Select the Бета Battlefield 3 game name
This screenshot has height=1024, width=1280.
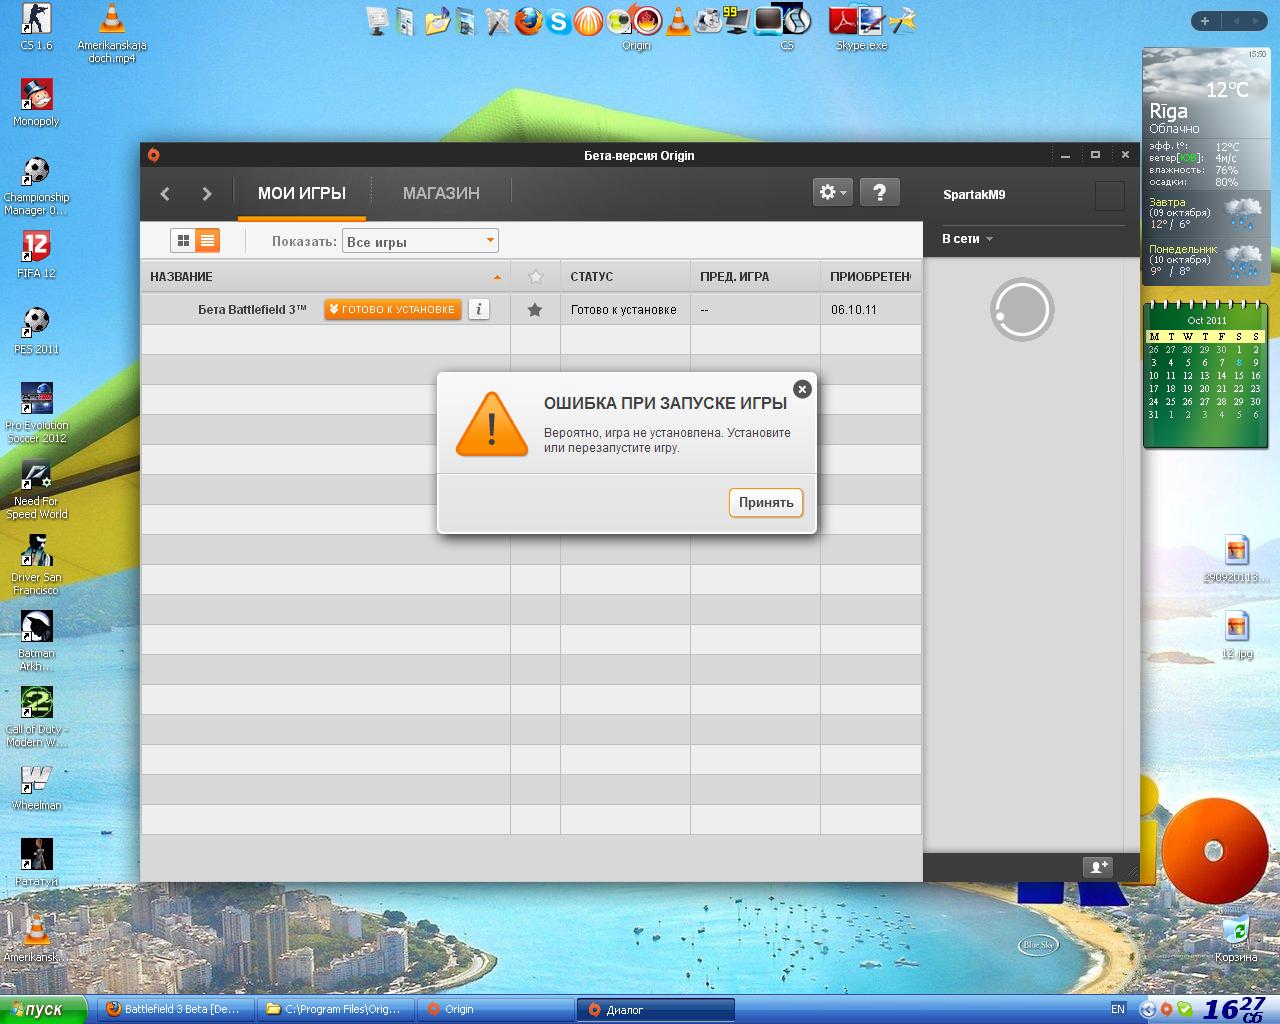[252, 310]
